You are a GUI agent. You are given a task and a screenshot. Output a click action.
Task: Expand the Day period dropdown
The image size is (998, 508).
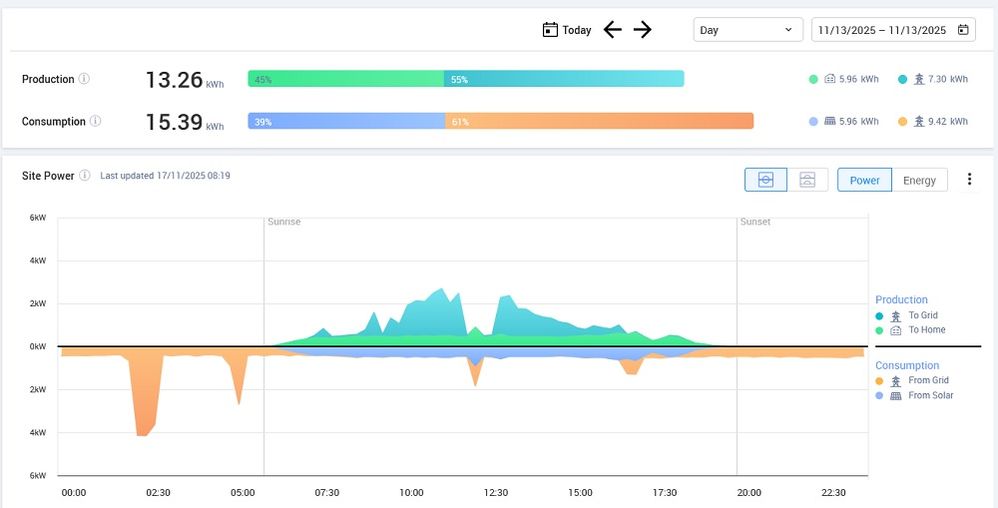pos(748,30)
